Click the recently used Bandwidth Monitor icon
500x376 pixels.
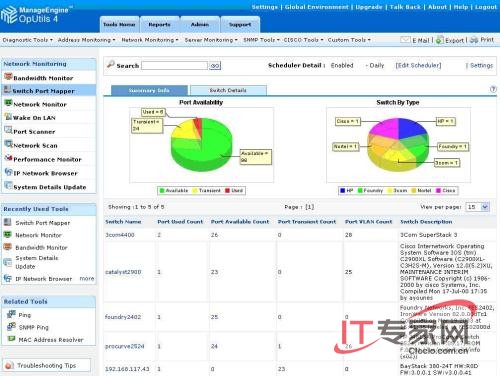(7, 247)
